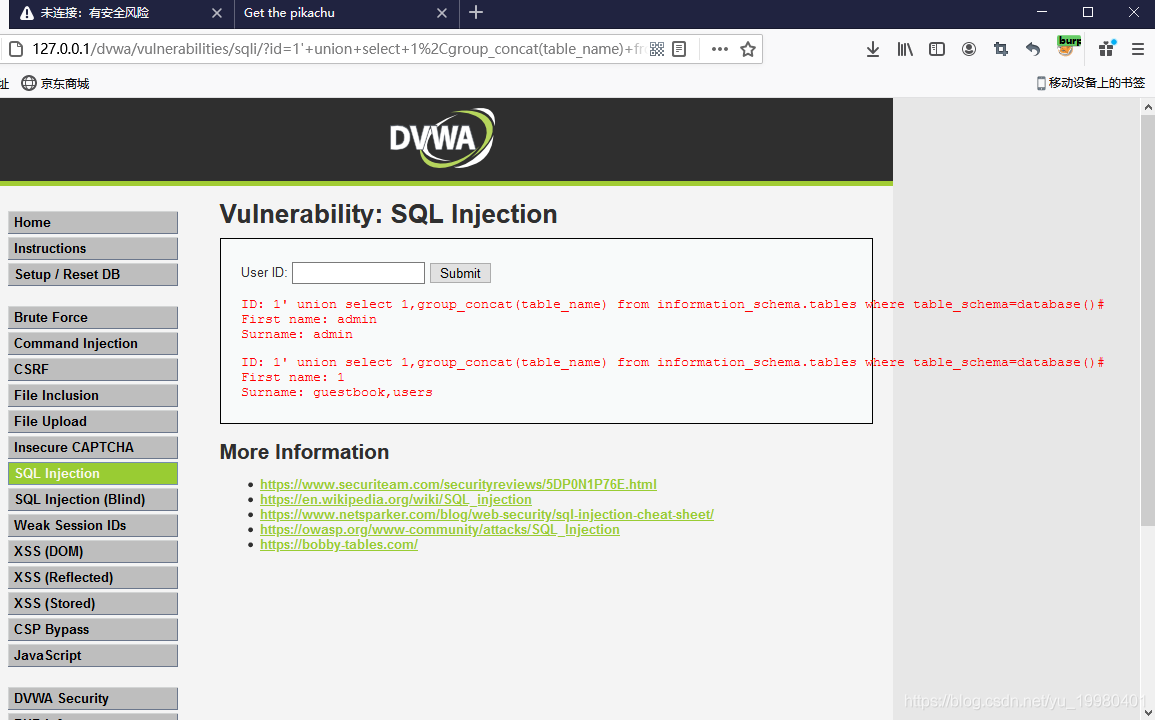Click the undo arrow toolbar icon
Viewport: 1155px width, 720px height.
click(x=1033, y=49)
